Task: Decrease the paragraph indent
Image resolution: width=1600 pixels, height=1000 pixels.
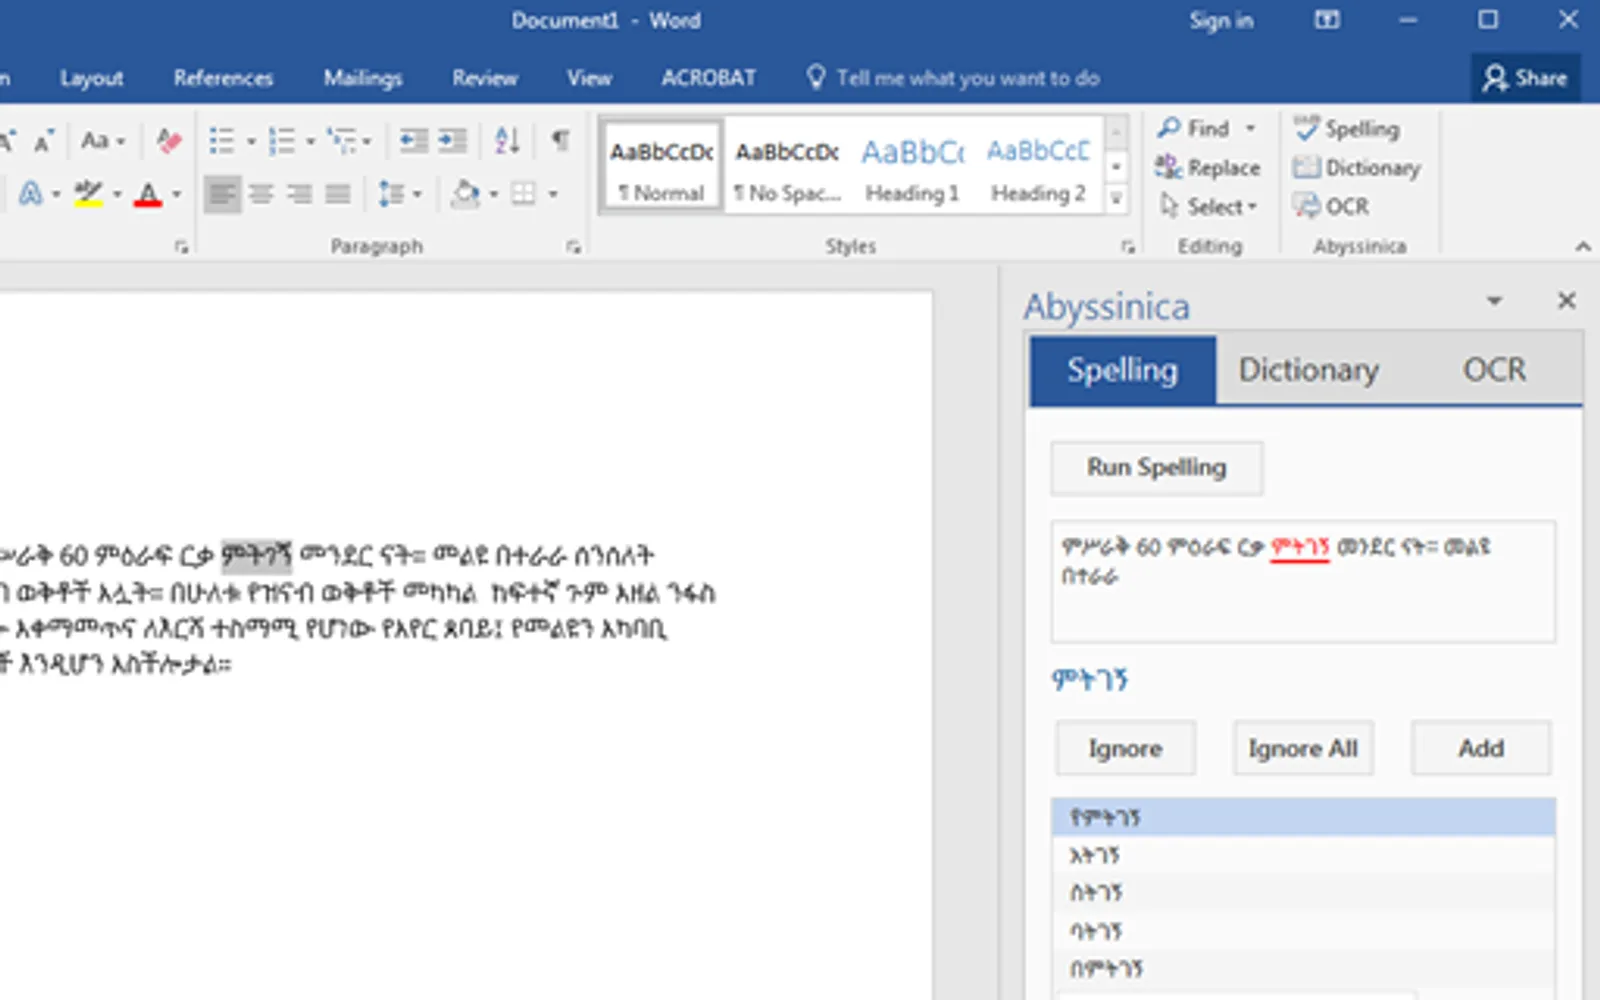Action: (413, 141)
